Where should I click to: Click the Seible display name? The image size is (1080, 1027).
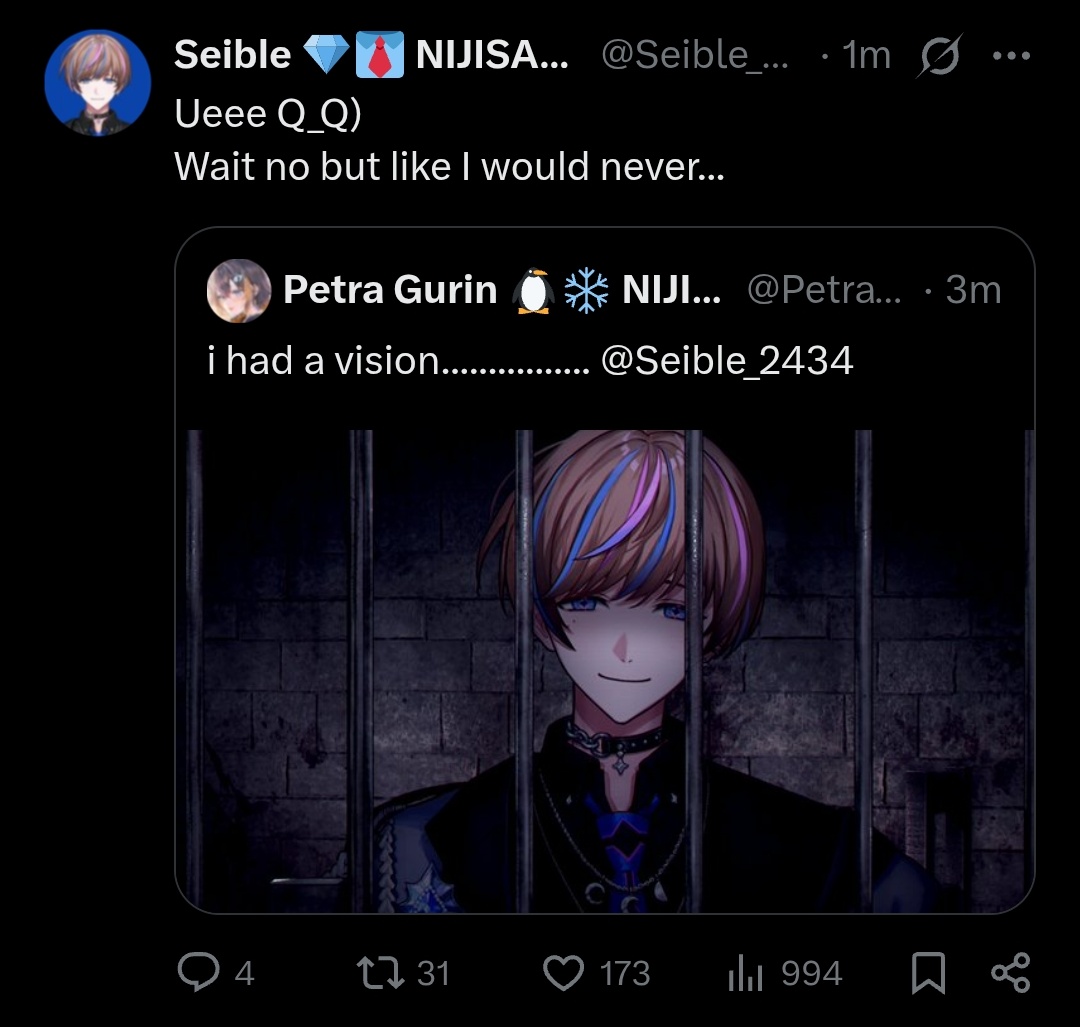pyautogui.click(x=232, y=56)
